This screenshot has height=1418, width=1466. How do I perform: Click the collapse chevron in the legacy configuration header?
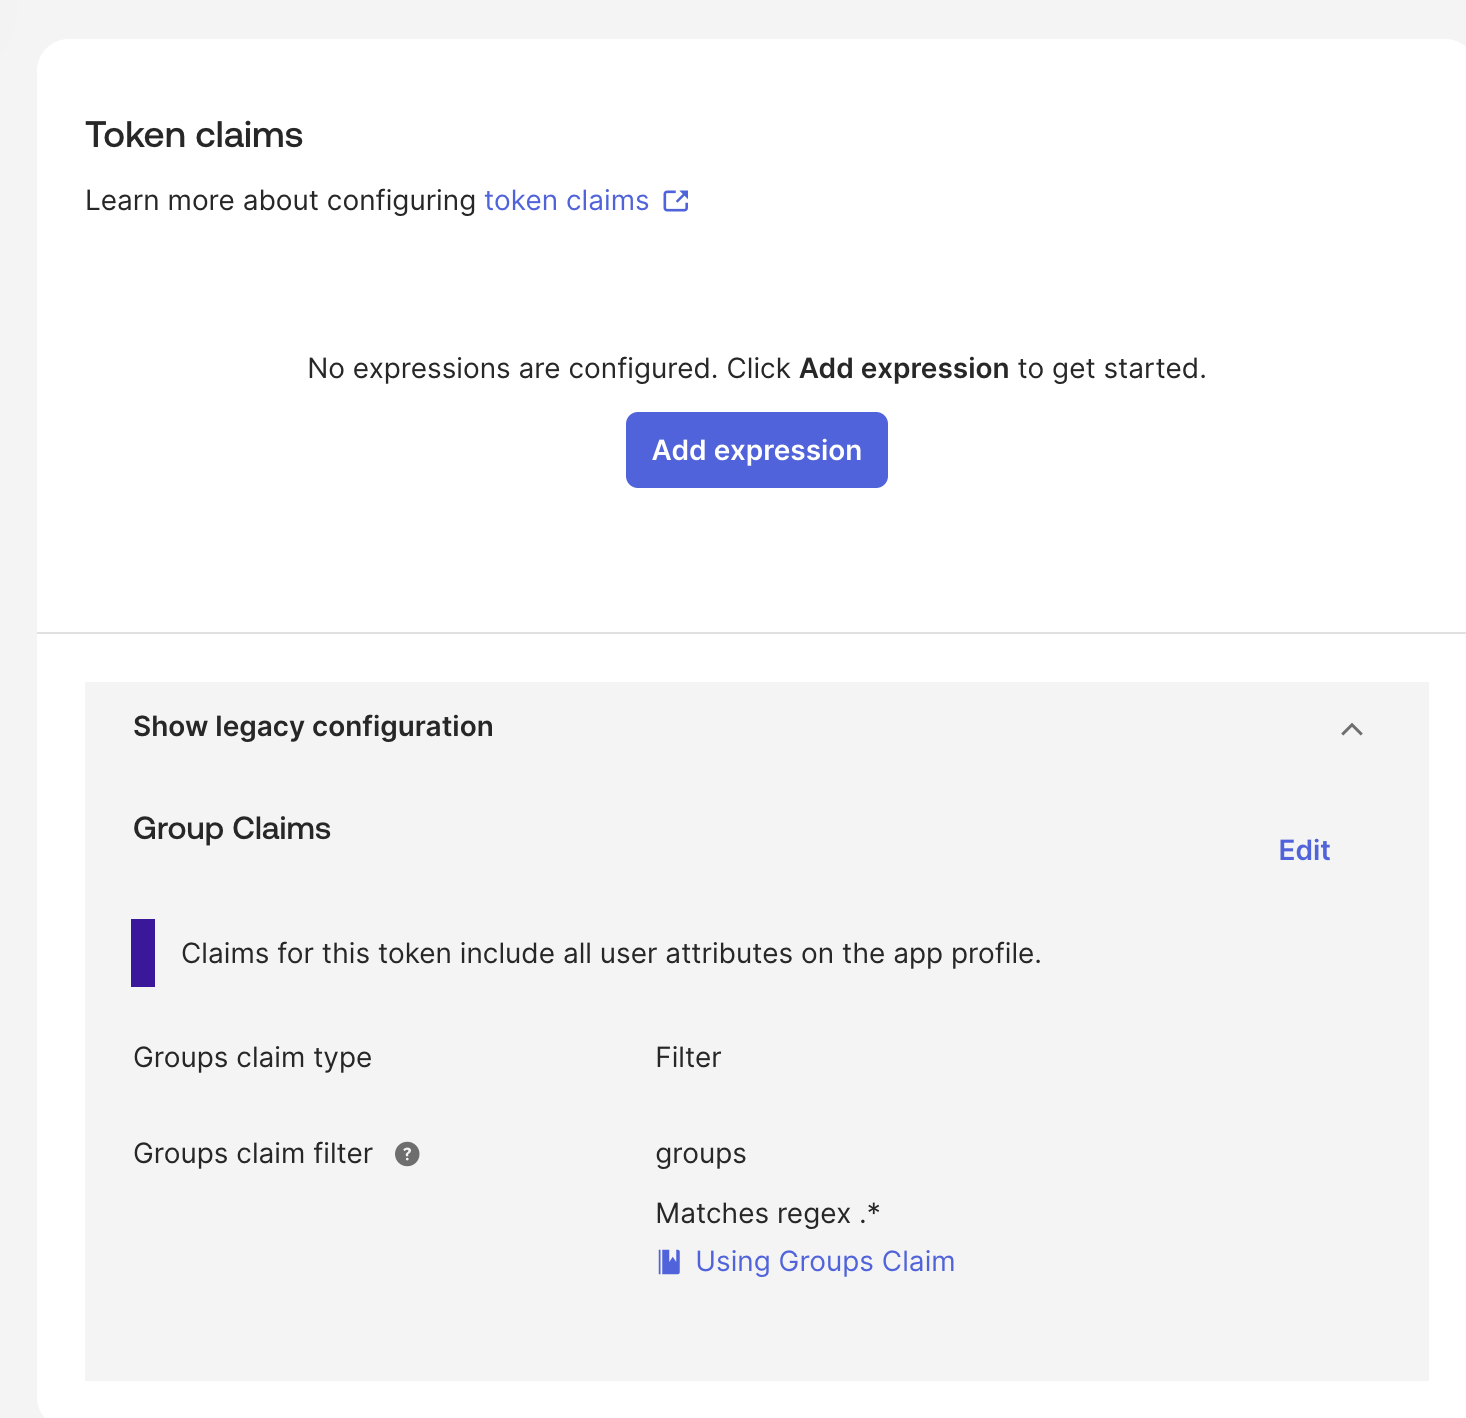click(1352, 729)
